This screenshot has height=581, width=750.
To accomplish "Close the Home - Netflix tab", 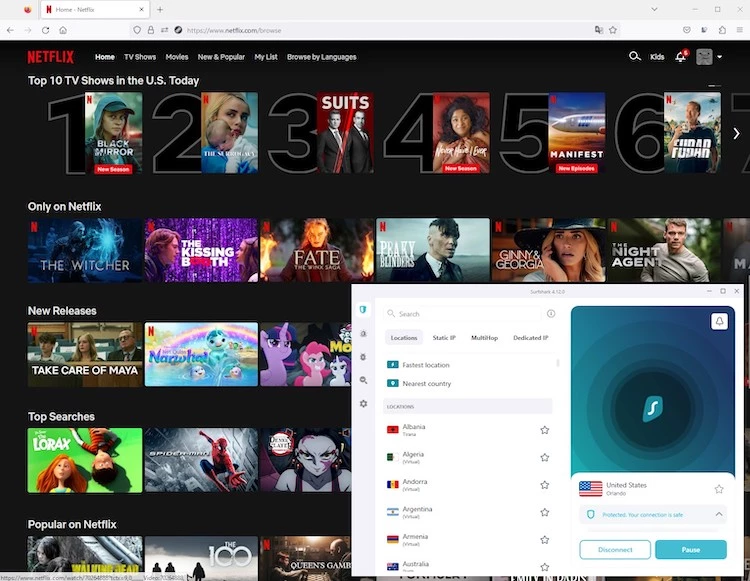I will [142, 9].
